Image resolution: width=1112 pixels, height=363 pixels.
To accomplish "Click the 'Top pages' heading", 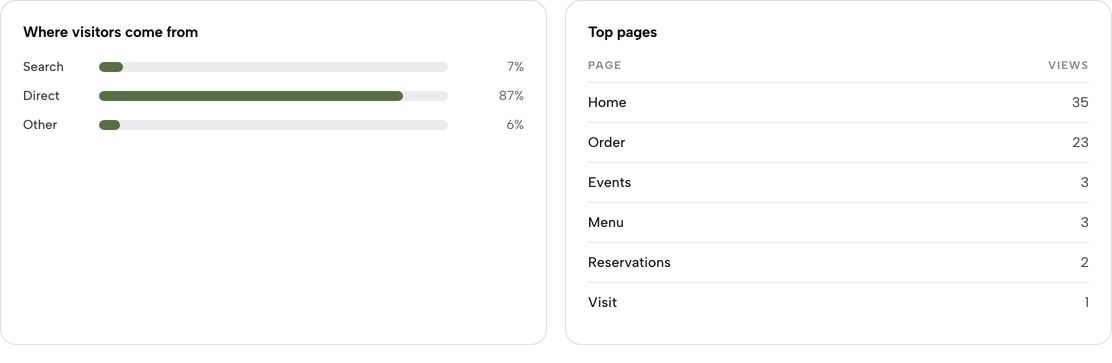I will (623, 32).
